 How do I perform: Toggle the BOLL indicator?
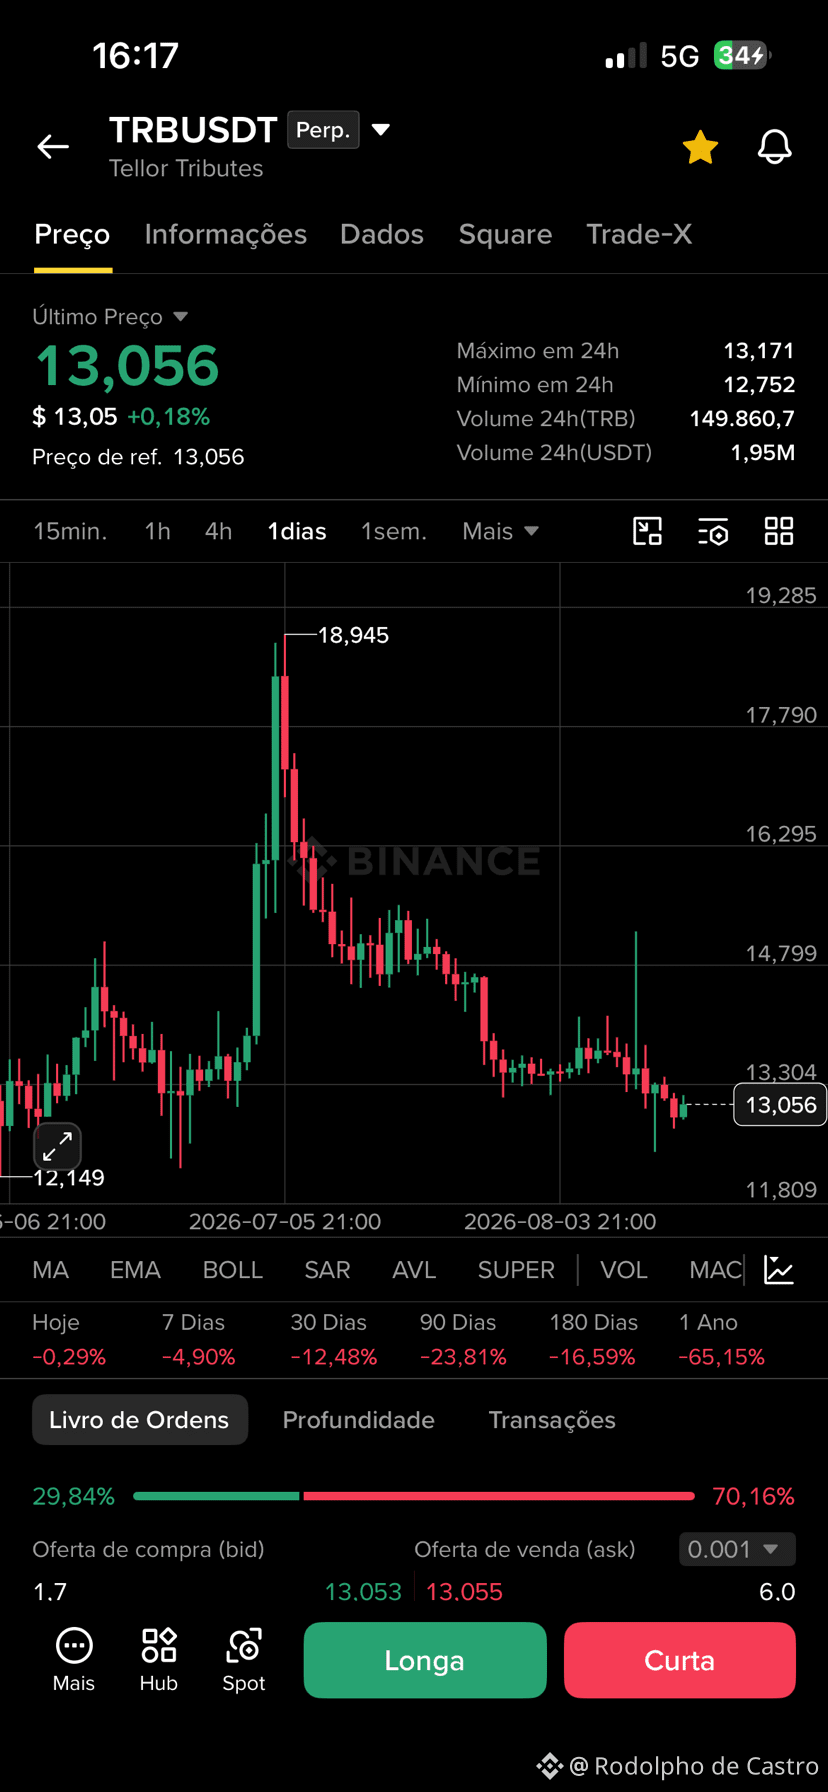pos(233,1270)
